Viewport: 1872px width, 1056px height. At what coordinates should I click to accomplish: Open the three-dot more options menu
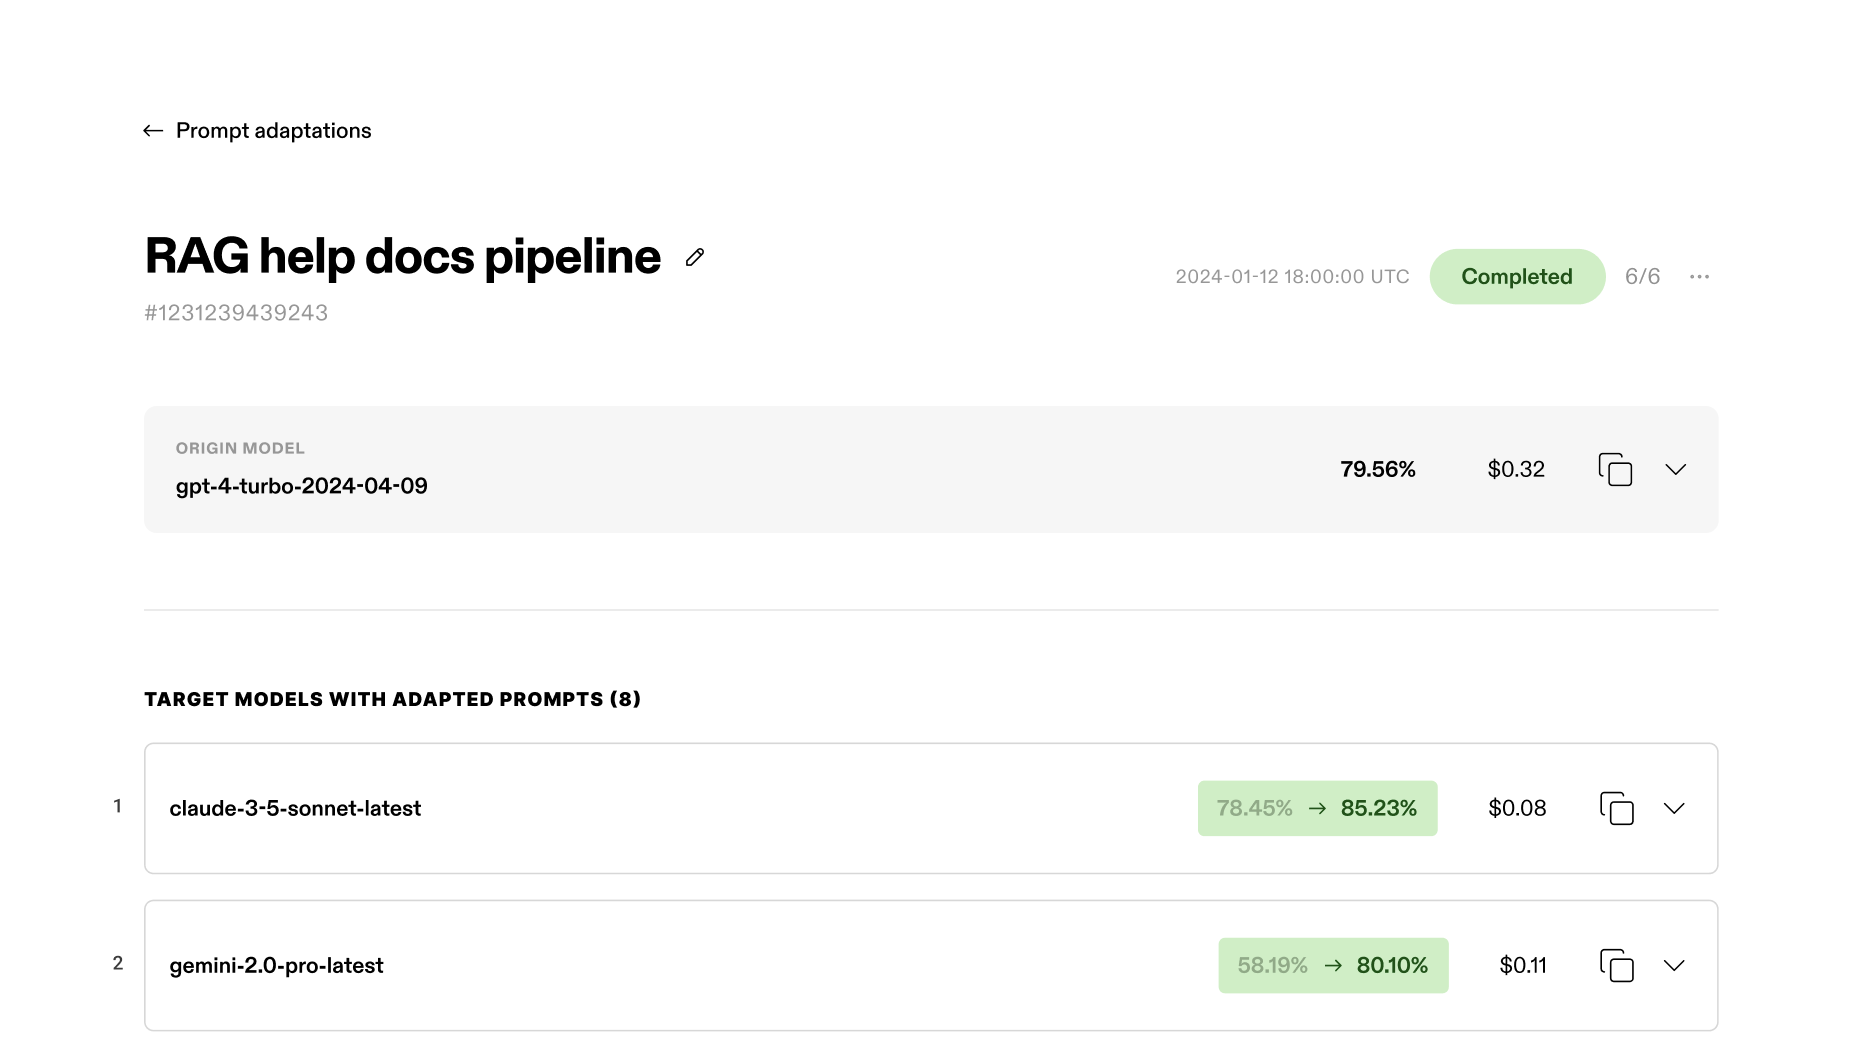coord(1699,277)
